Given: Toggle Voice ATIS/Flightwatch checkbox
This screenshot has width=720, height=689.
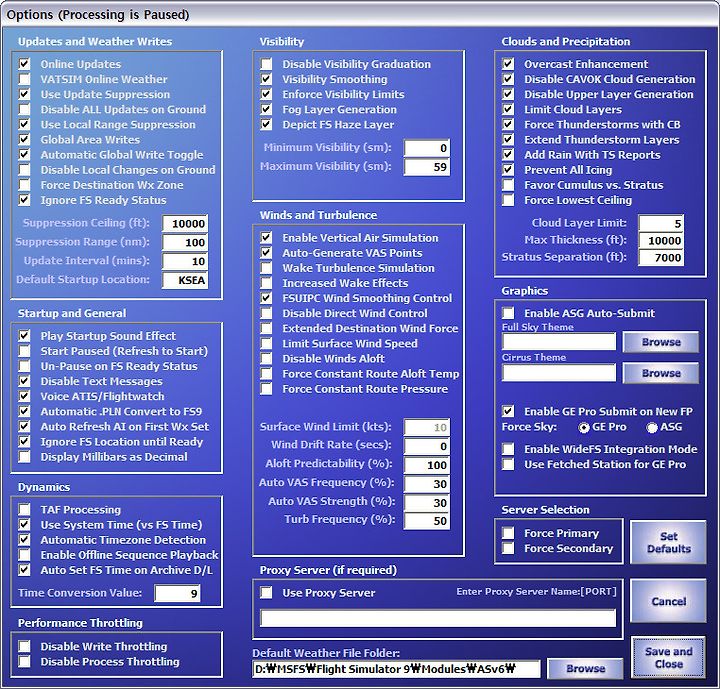Looking at the screenshot, I should 24,396.
